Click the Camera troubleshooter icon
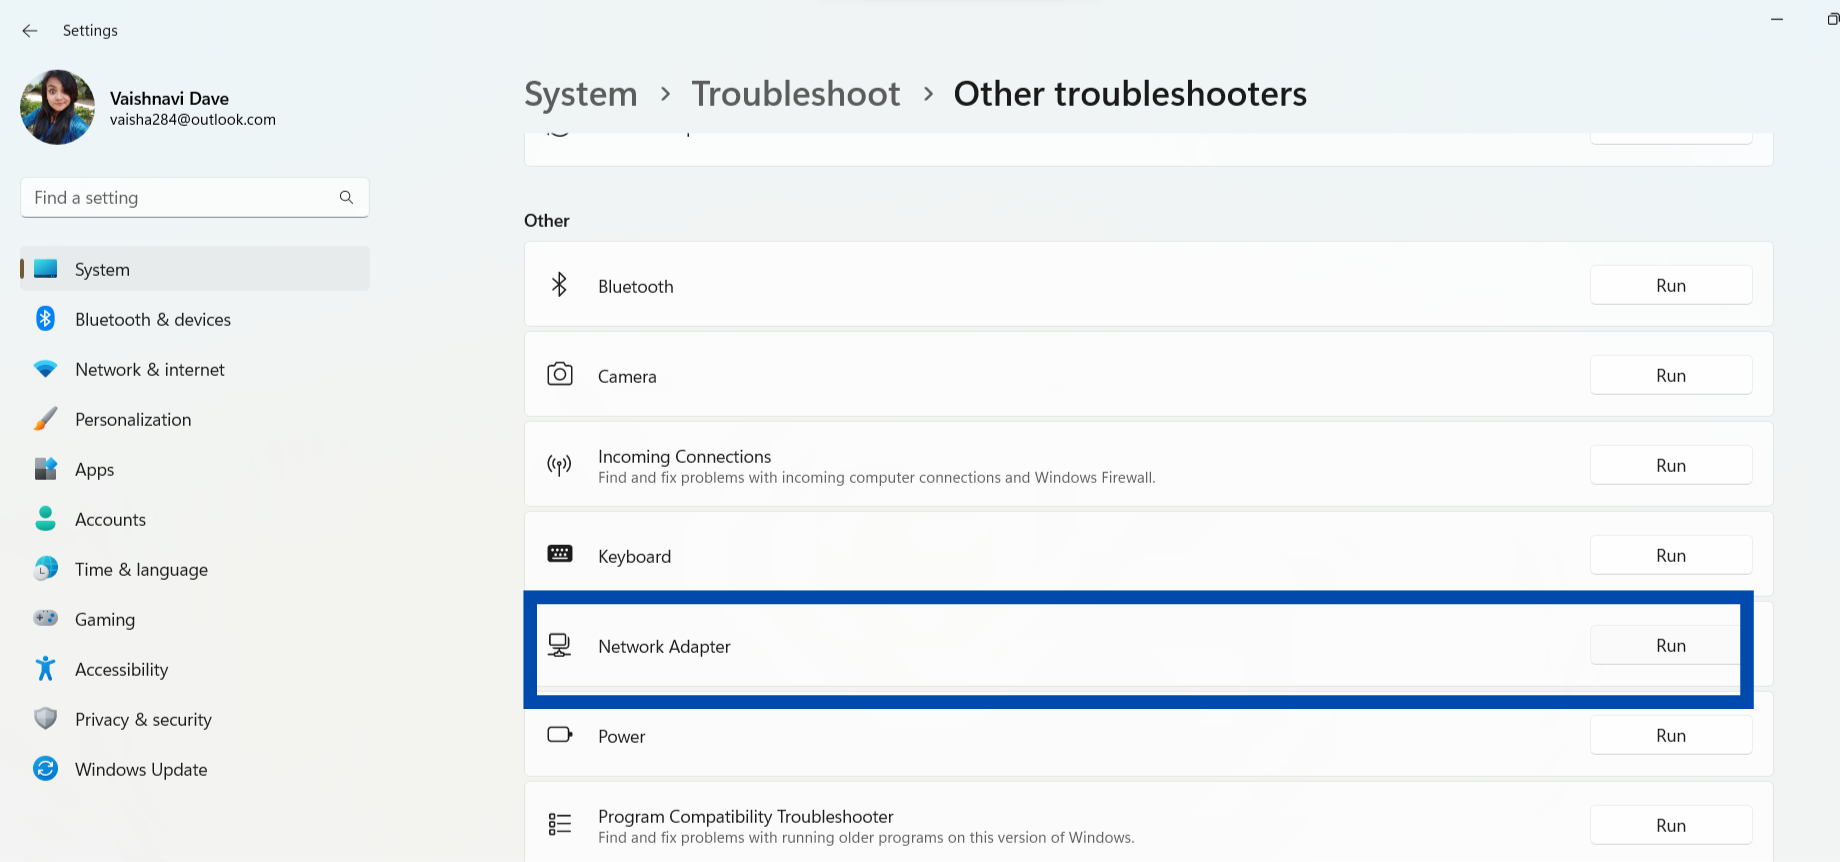Image resolution: width=1840 pixels, height=862 pixels. point(559,375)
